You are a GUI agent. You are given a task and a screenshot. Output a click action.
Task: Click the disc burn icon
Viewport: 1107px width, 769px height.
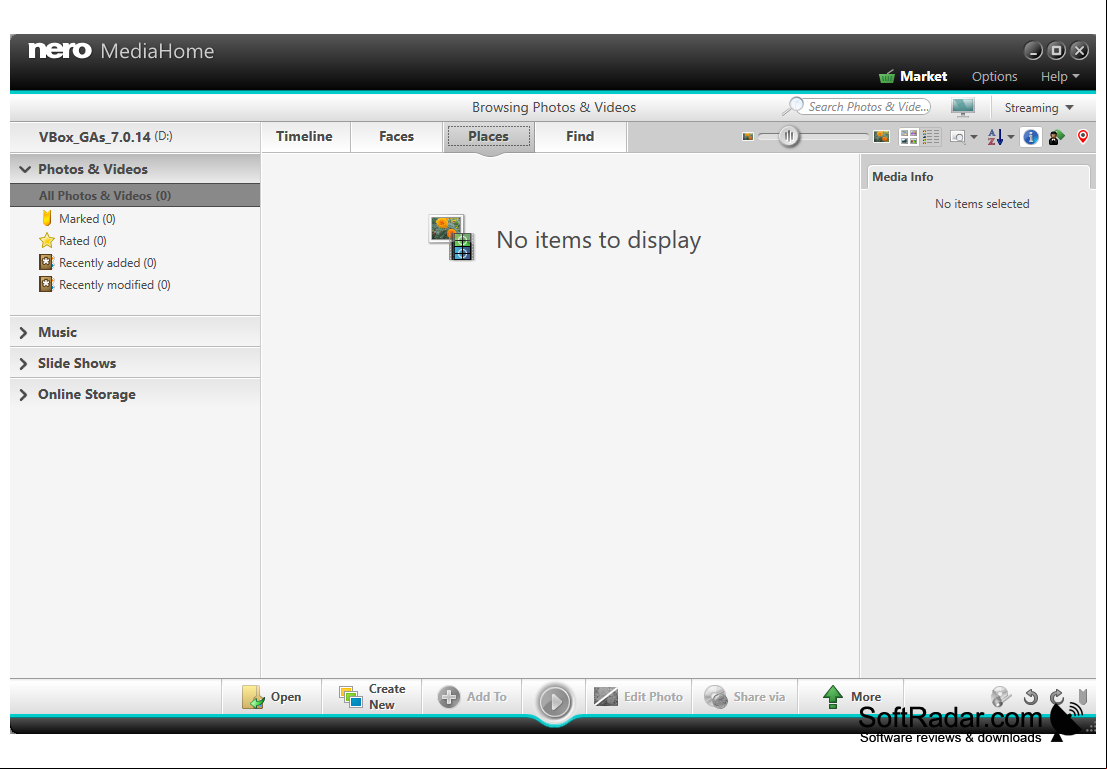click(1001, 697)
